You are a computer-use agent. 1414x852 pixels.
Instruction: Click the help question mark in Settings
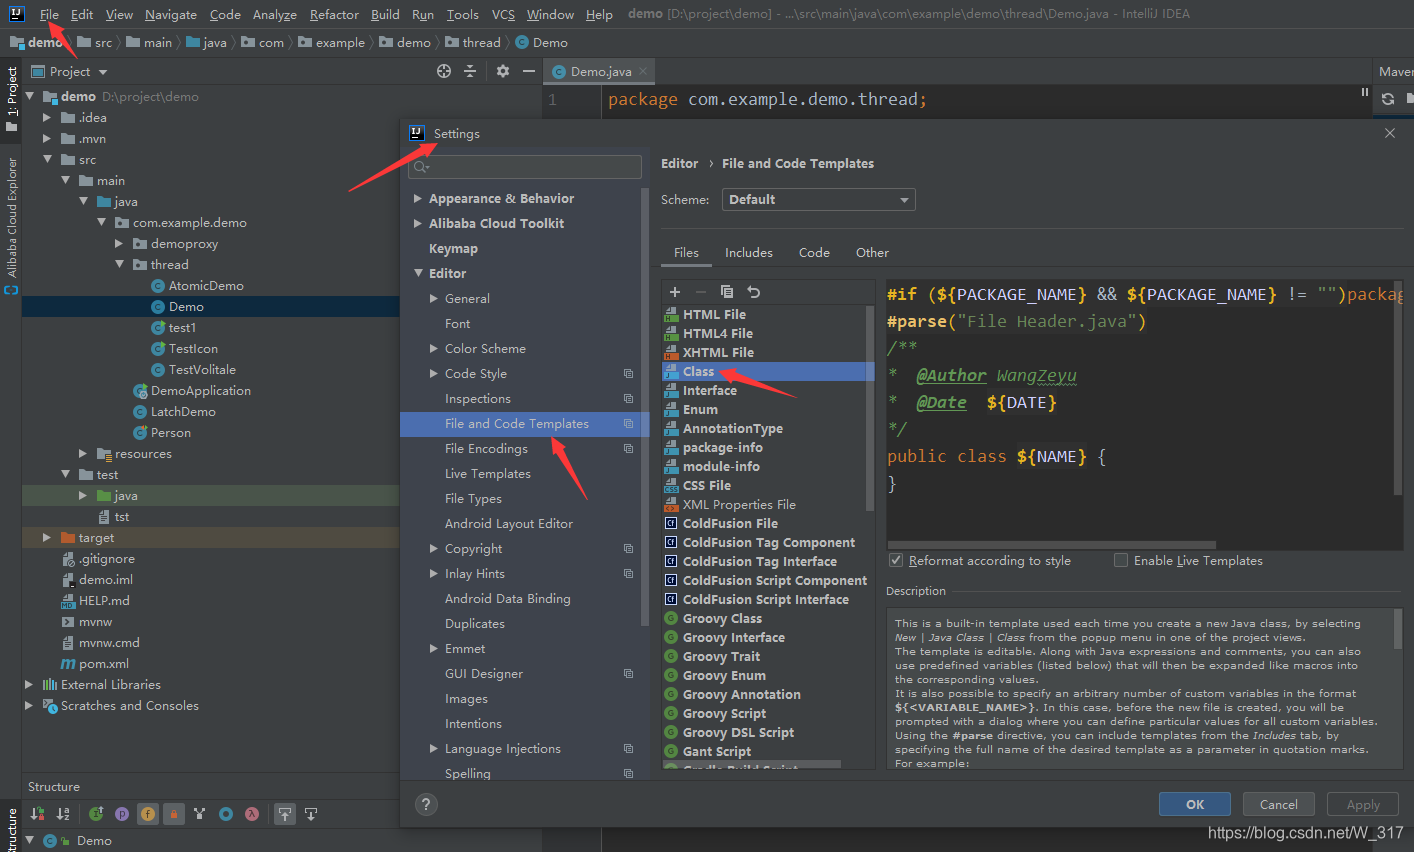426,804
